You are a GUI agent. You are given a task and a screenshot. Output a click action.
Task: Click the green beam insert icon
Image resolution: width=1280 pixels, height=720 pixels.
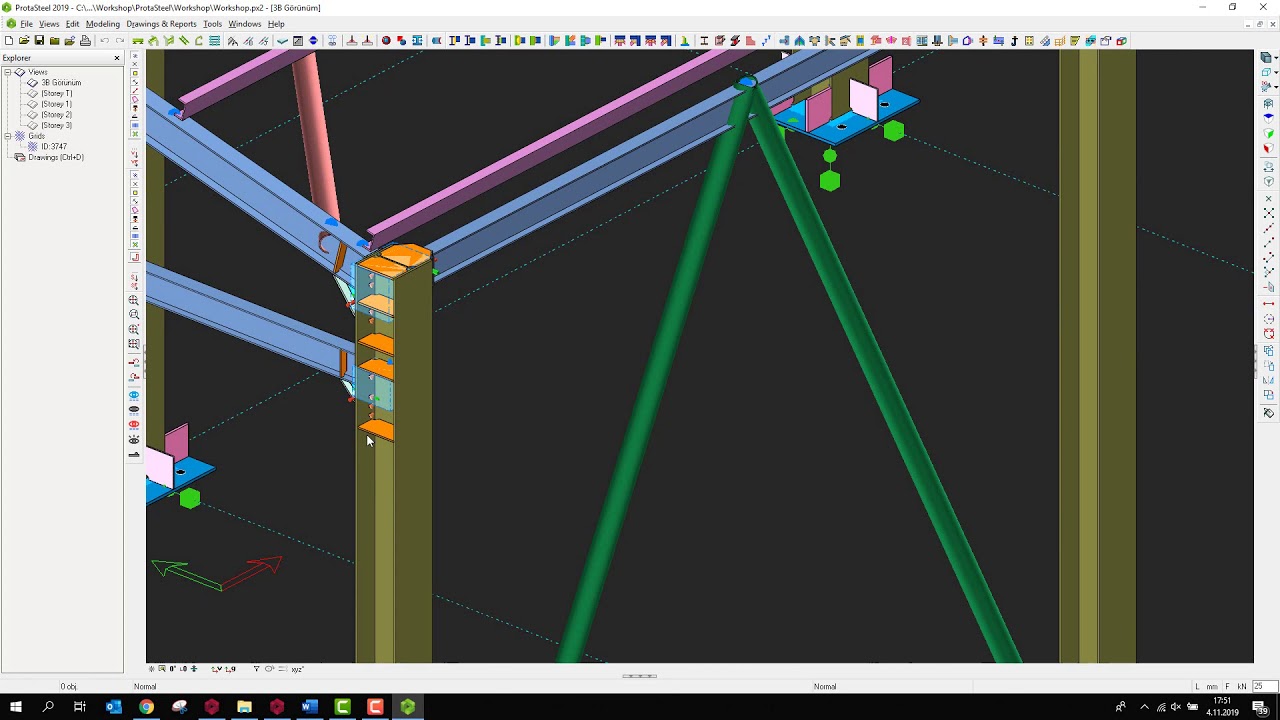(x=138, y=41)
